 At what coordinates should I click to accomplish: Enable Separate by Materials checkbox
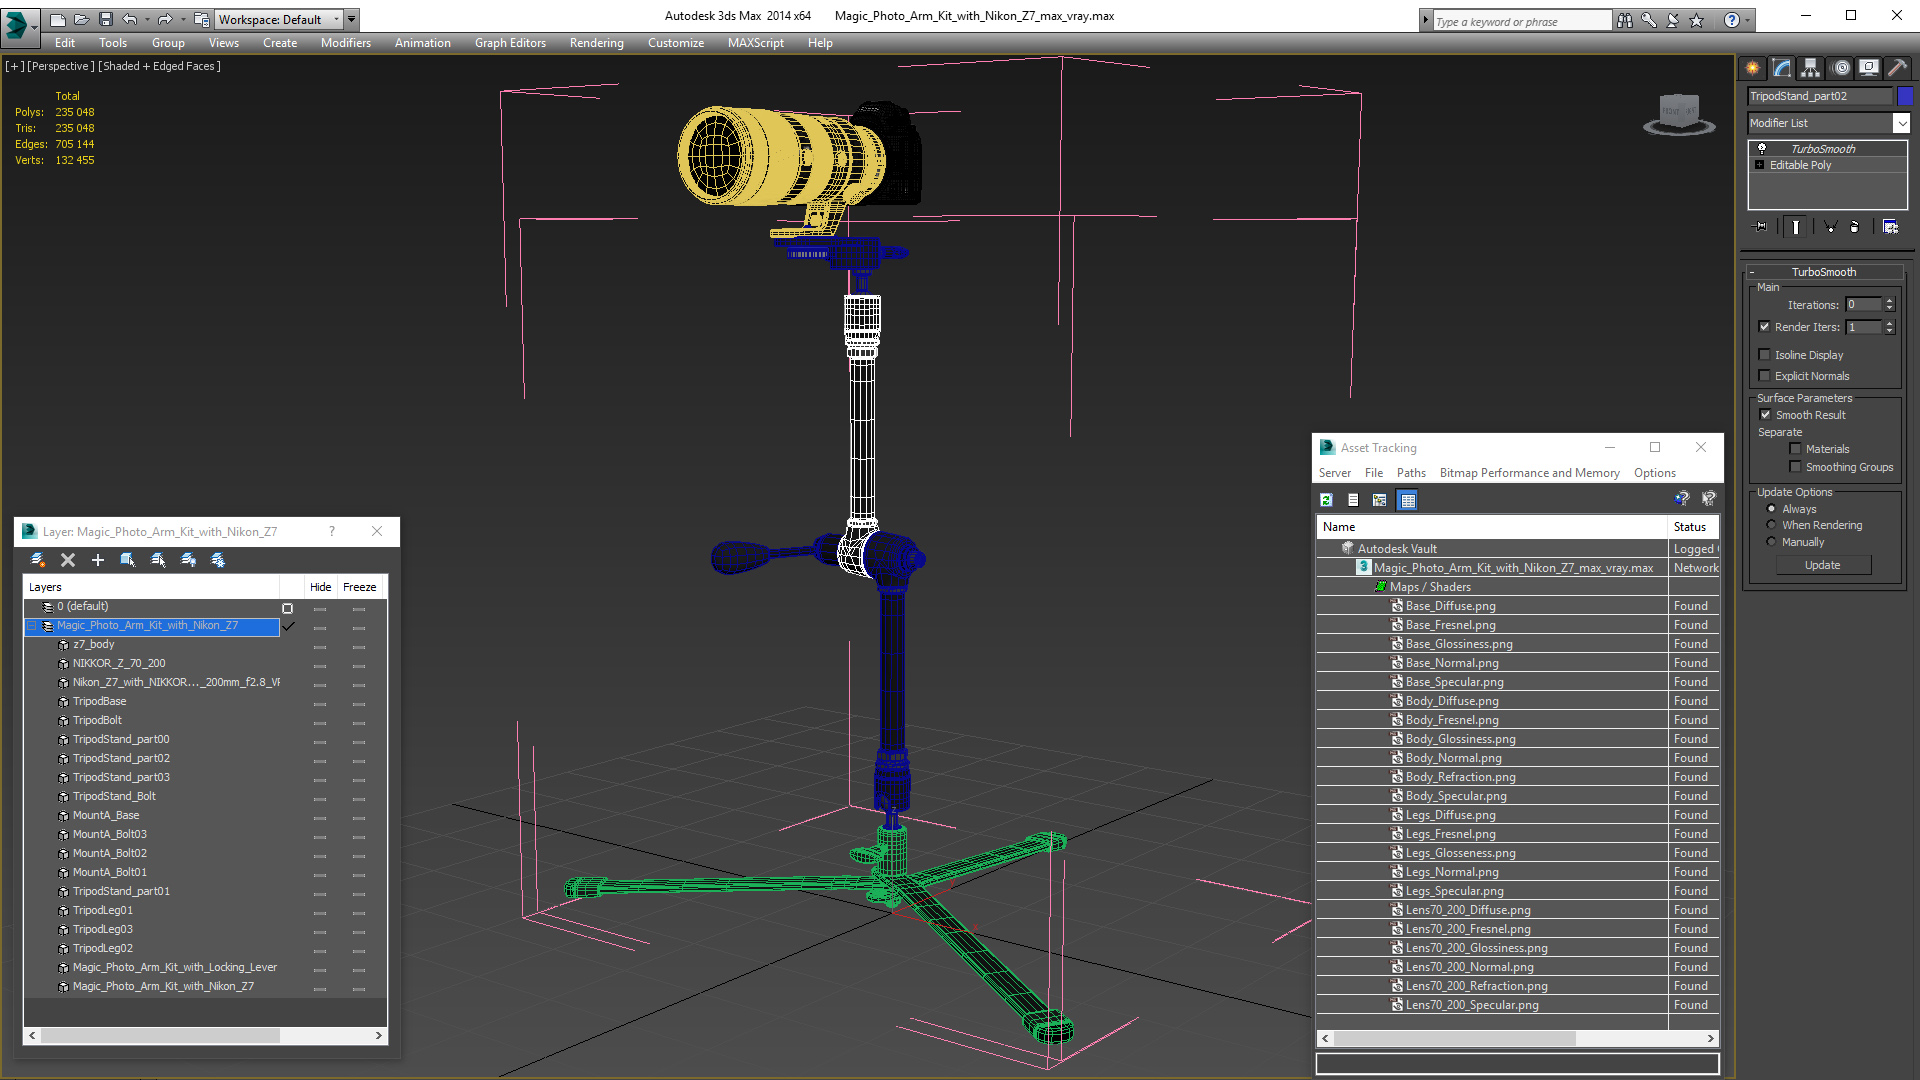coord(1796,449)
